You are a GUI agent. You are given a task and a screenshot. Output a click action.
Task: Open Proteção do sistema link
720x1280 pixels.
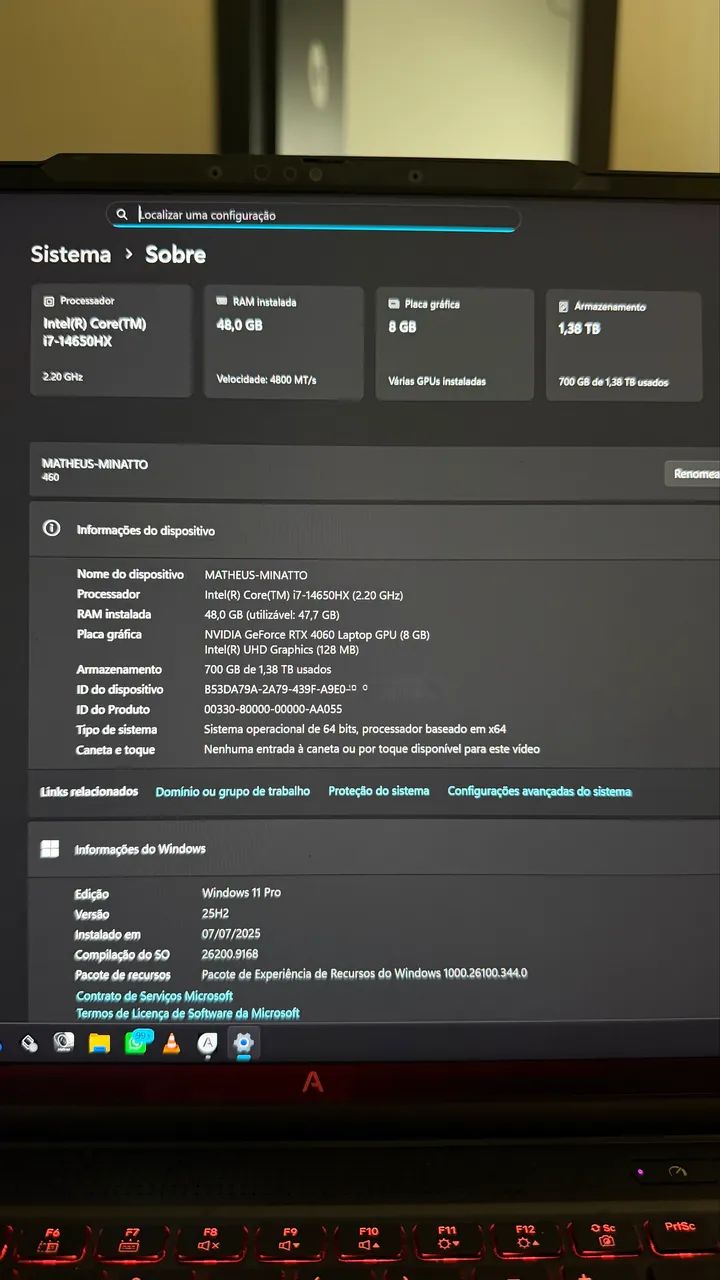pos(379,791)
